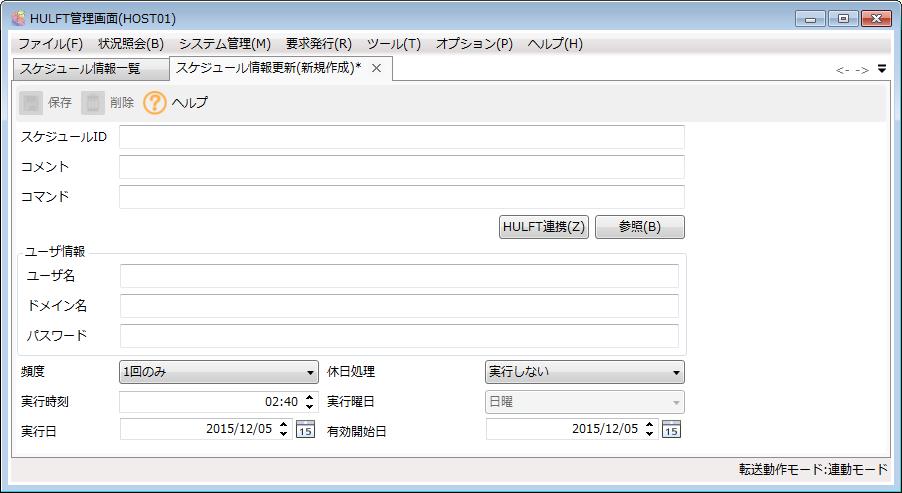Increase 実行時刻 with the up spinner

tap(309, 397)
